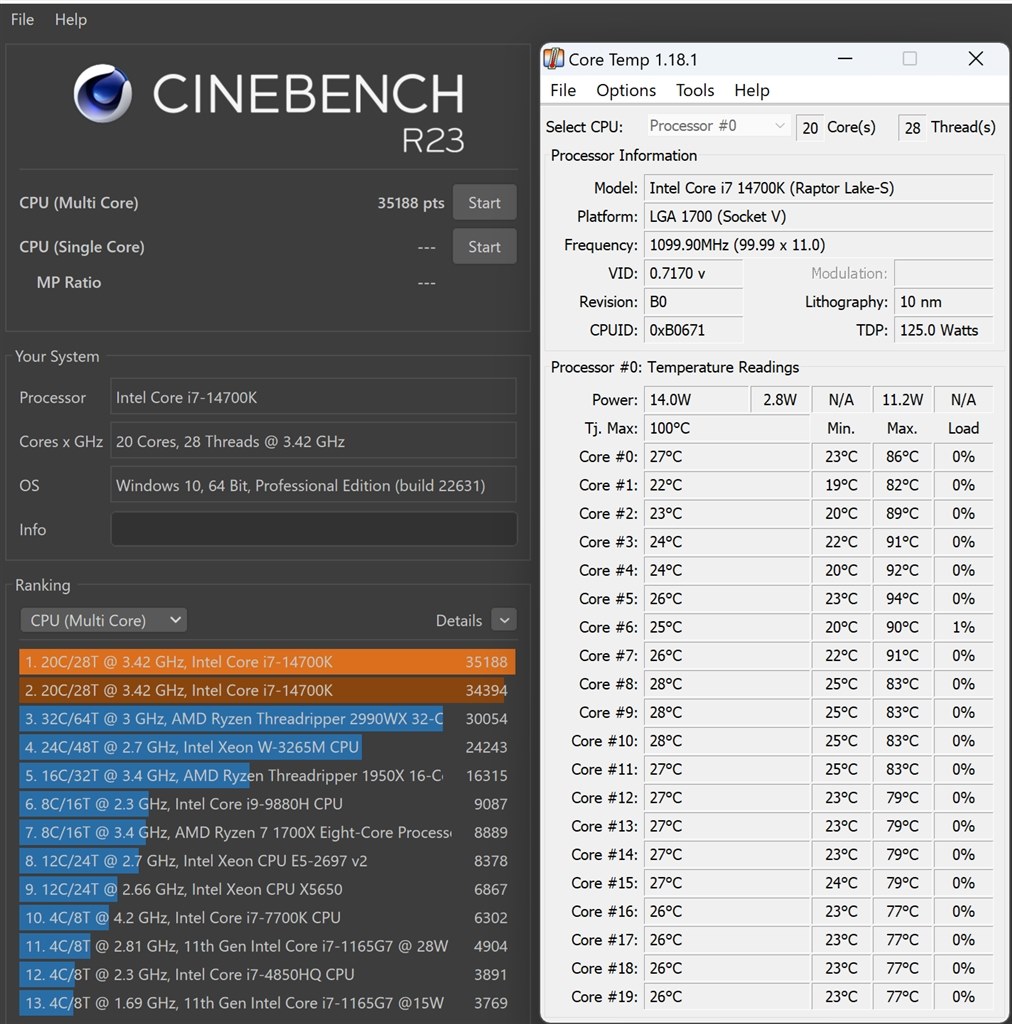Click the Thread(s) count box showing 28
This screenshot has width=1012, height=1024.
[912, 127]
